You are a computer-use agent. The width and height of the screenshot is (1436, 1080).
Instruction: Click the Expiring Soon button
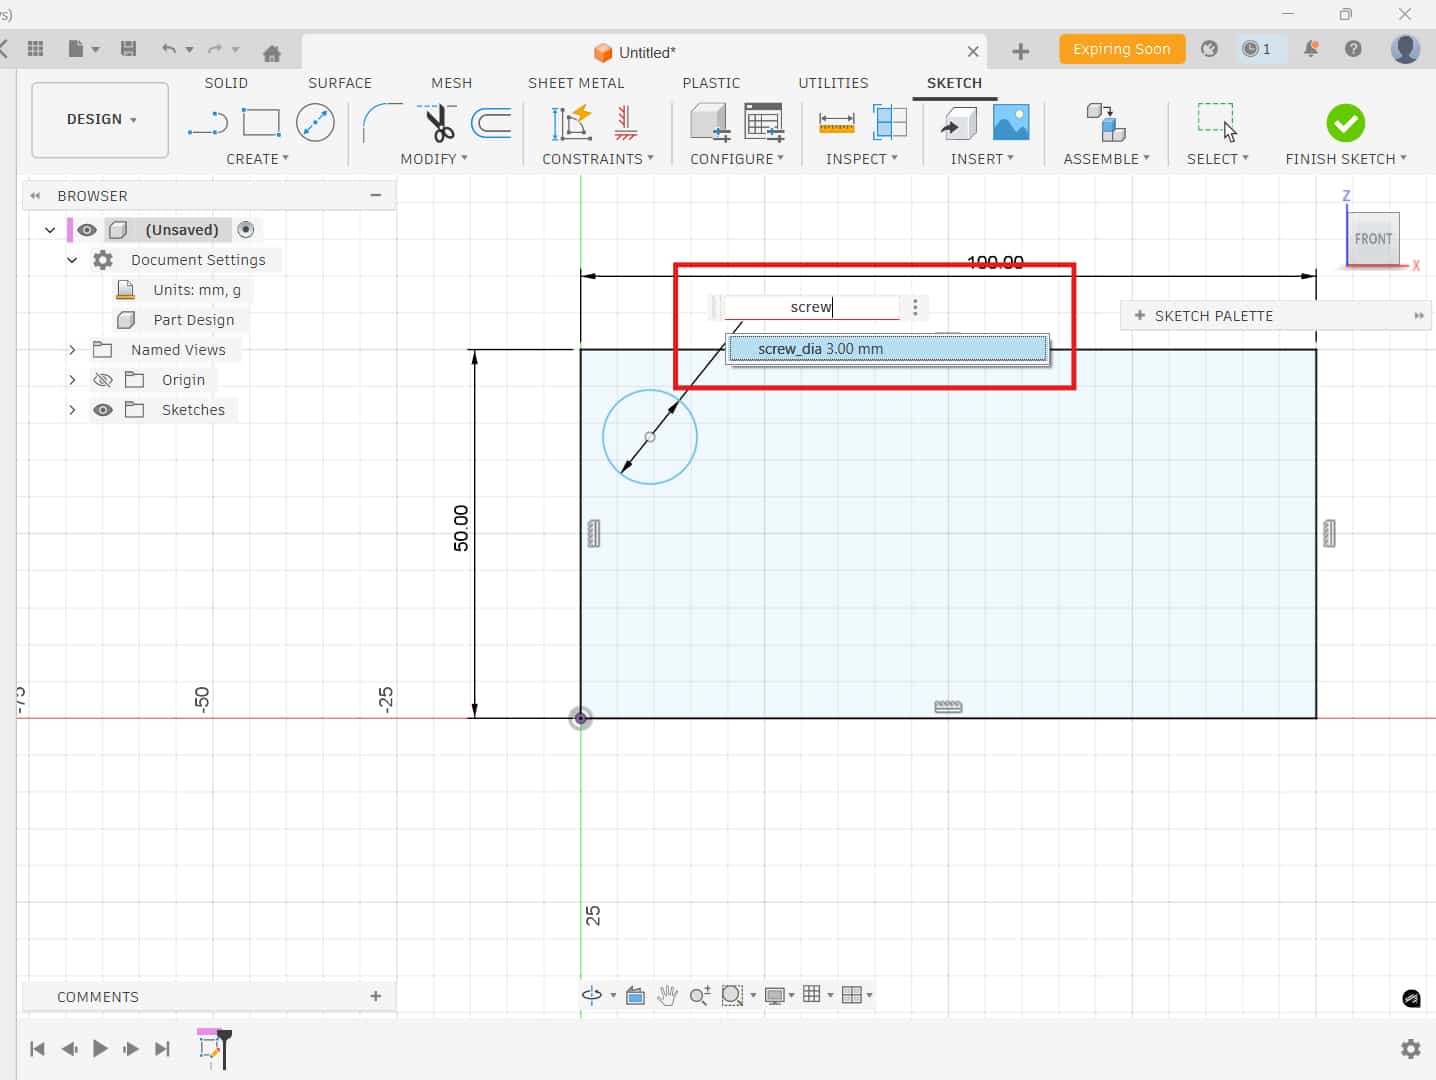[1122, 49]
